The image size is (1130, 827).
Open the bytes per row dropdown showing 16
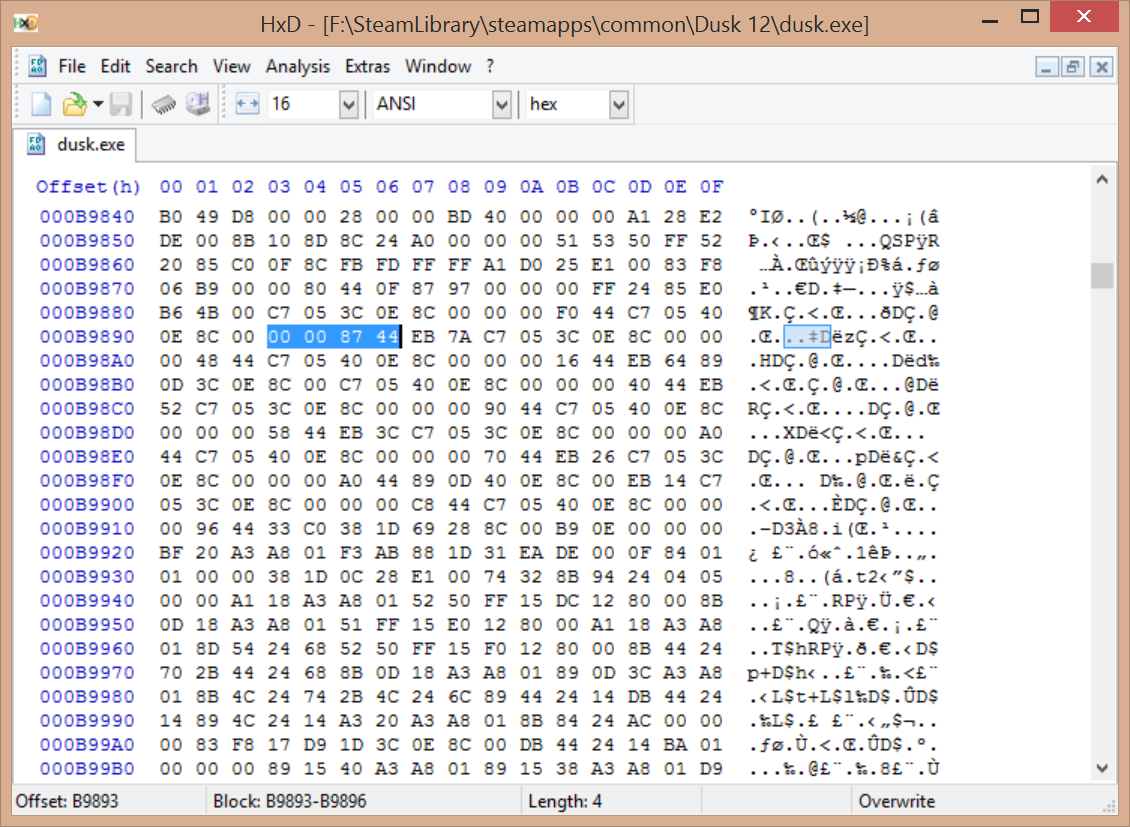[348, 104]
